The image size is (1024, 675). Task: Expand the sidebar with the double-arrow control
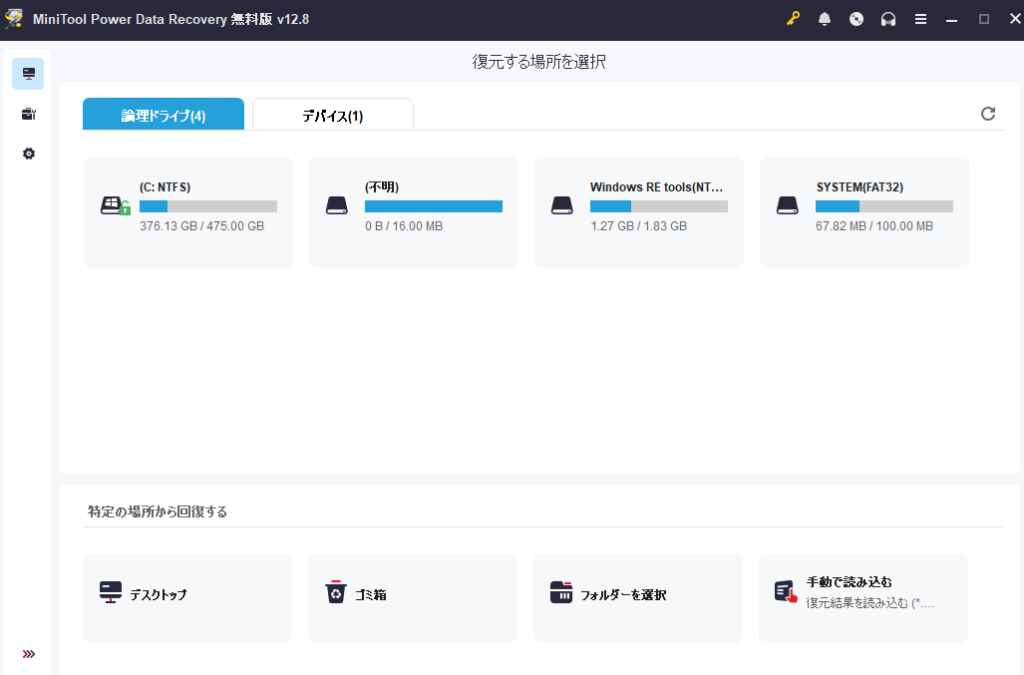[x=27, y=655]
